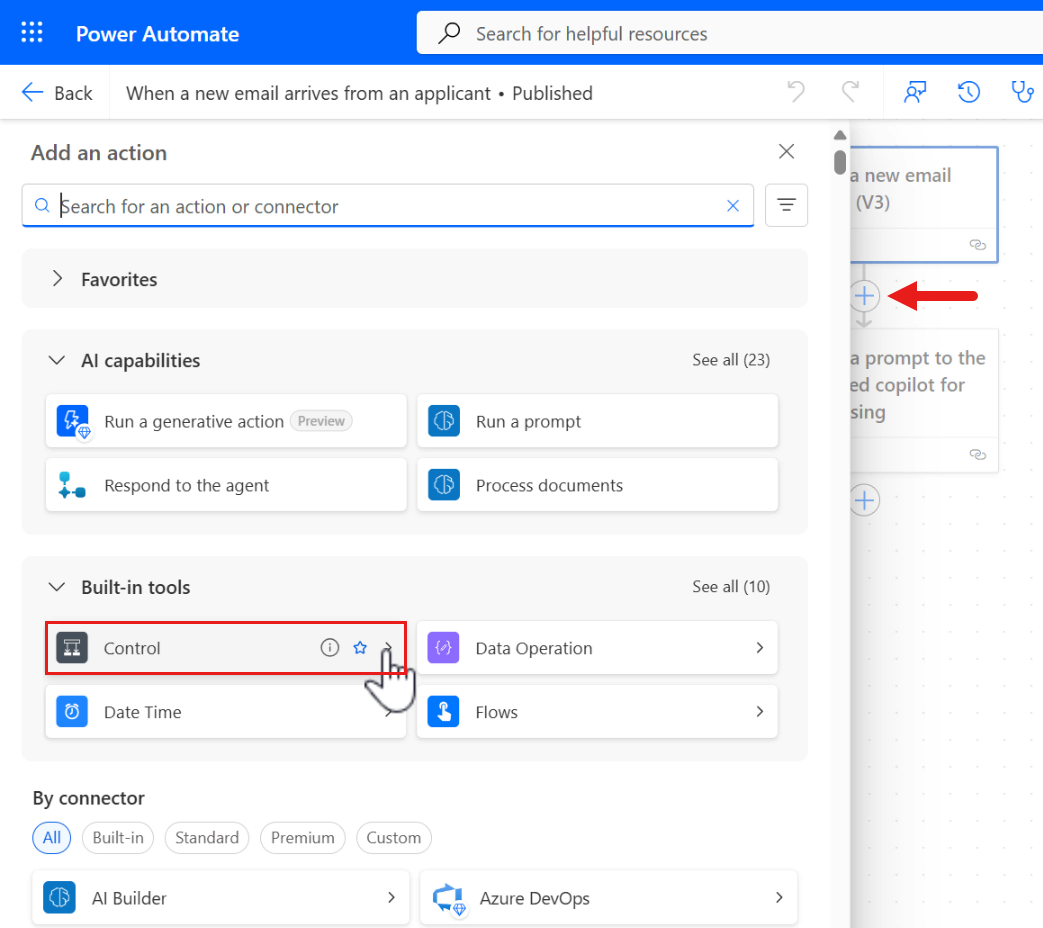Open the app launcher waffle icon
Viewport: 1043px width, 928px height.
(x=32, y=33)
